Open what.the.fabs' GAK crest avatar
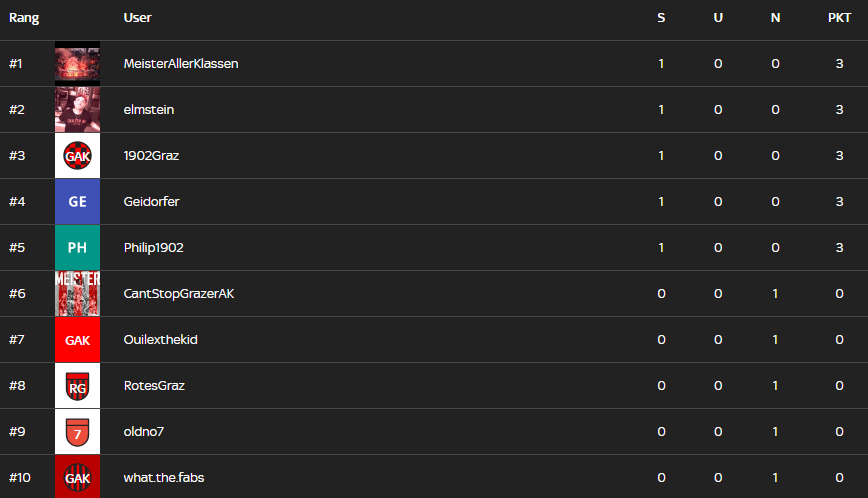The image size is (868, 498). [x=77, y=477]
